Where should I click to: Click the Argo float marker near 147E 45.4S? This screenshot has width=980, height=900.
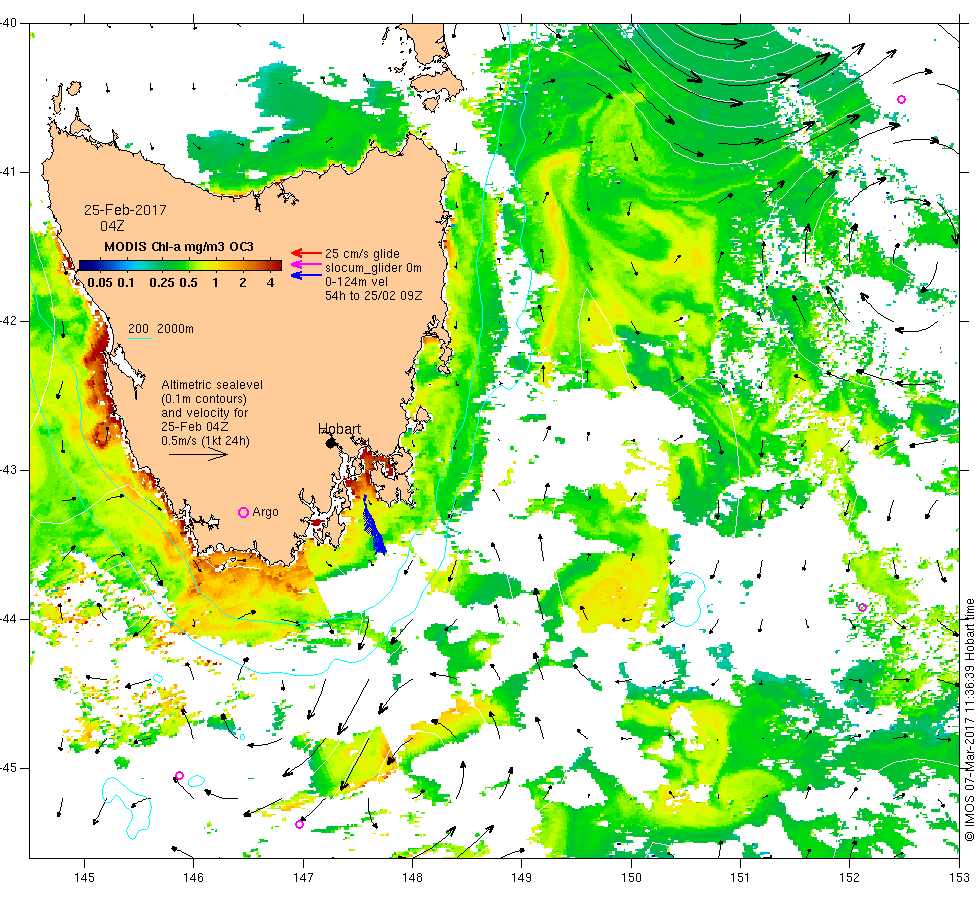click(299, 824)
